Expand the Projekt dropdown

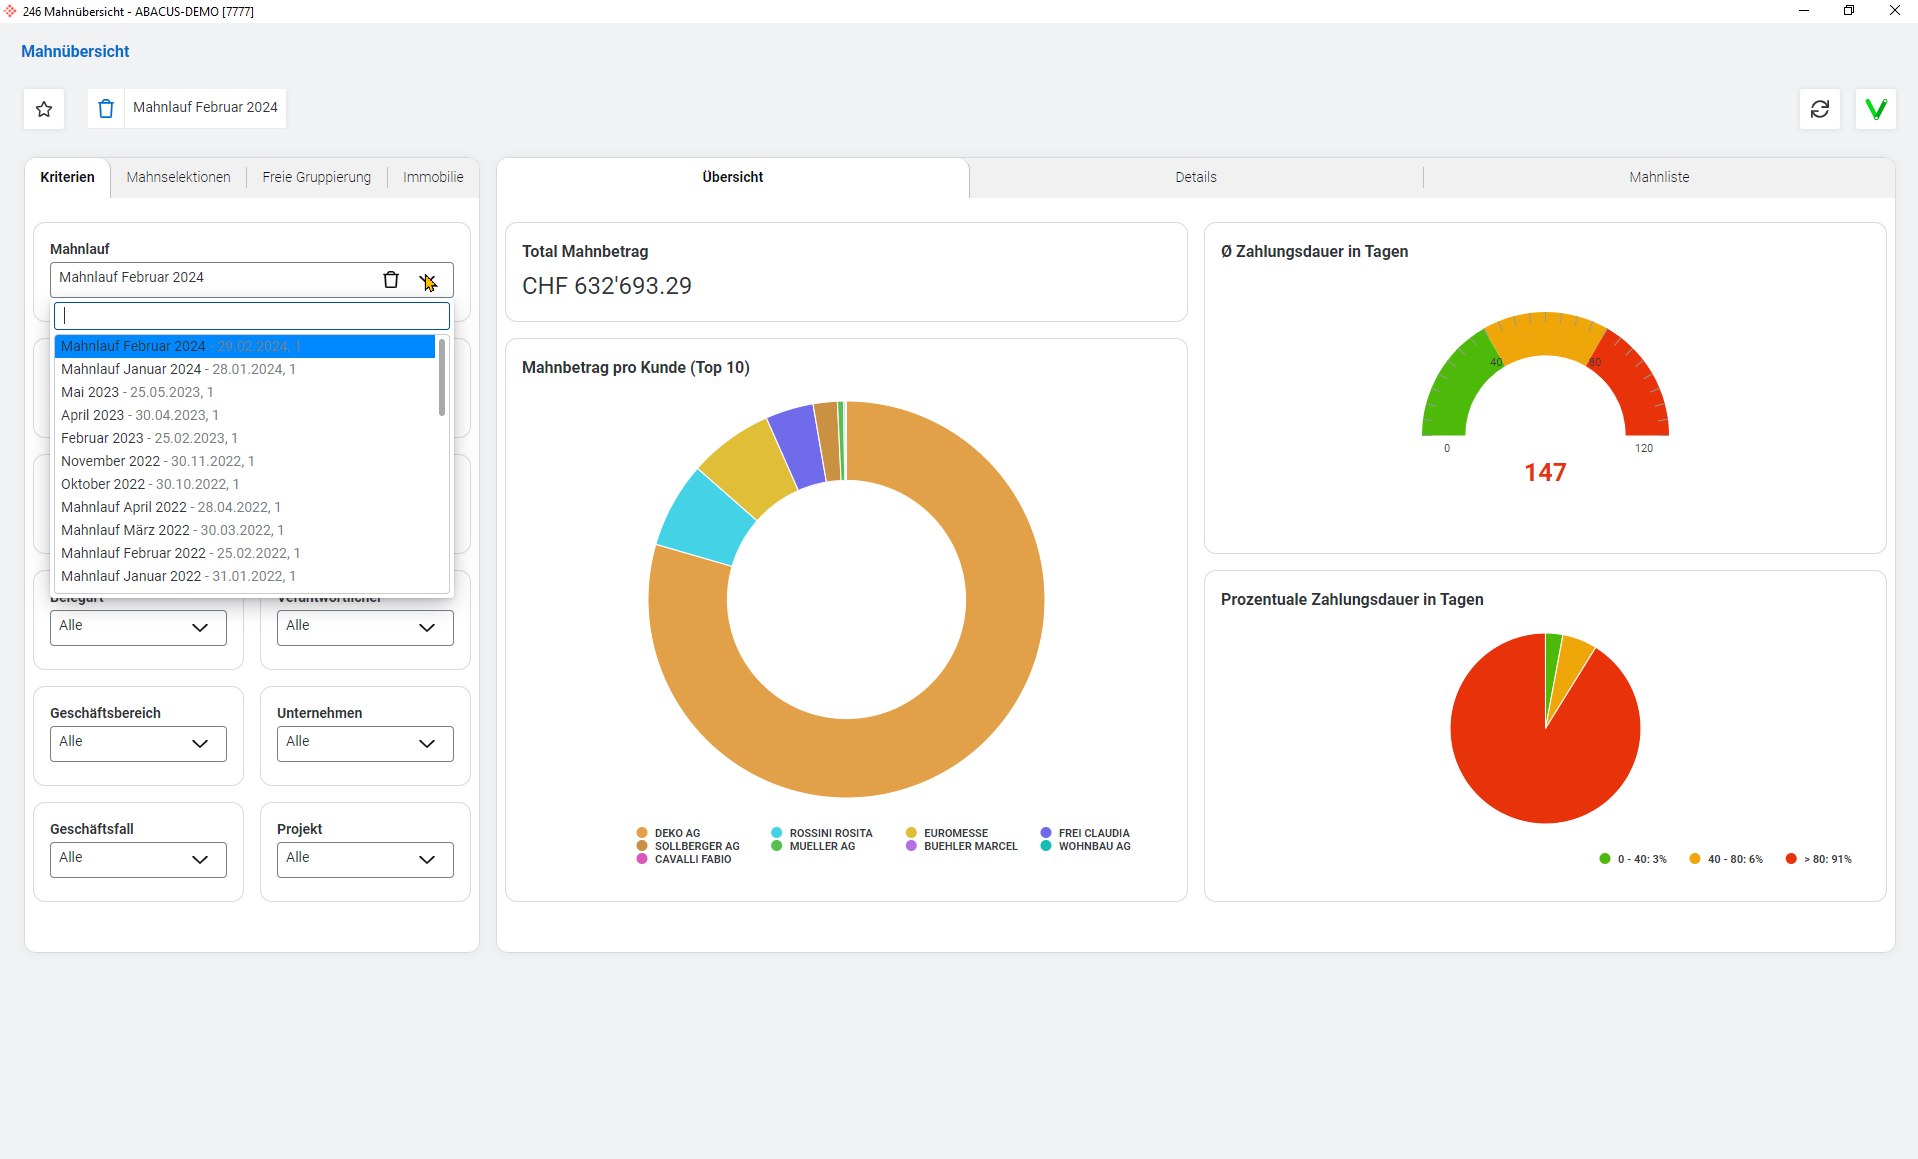point(365,859)
